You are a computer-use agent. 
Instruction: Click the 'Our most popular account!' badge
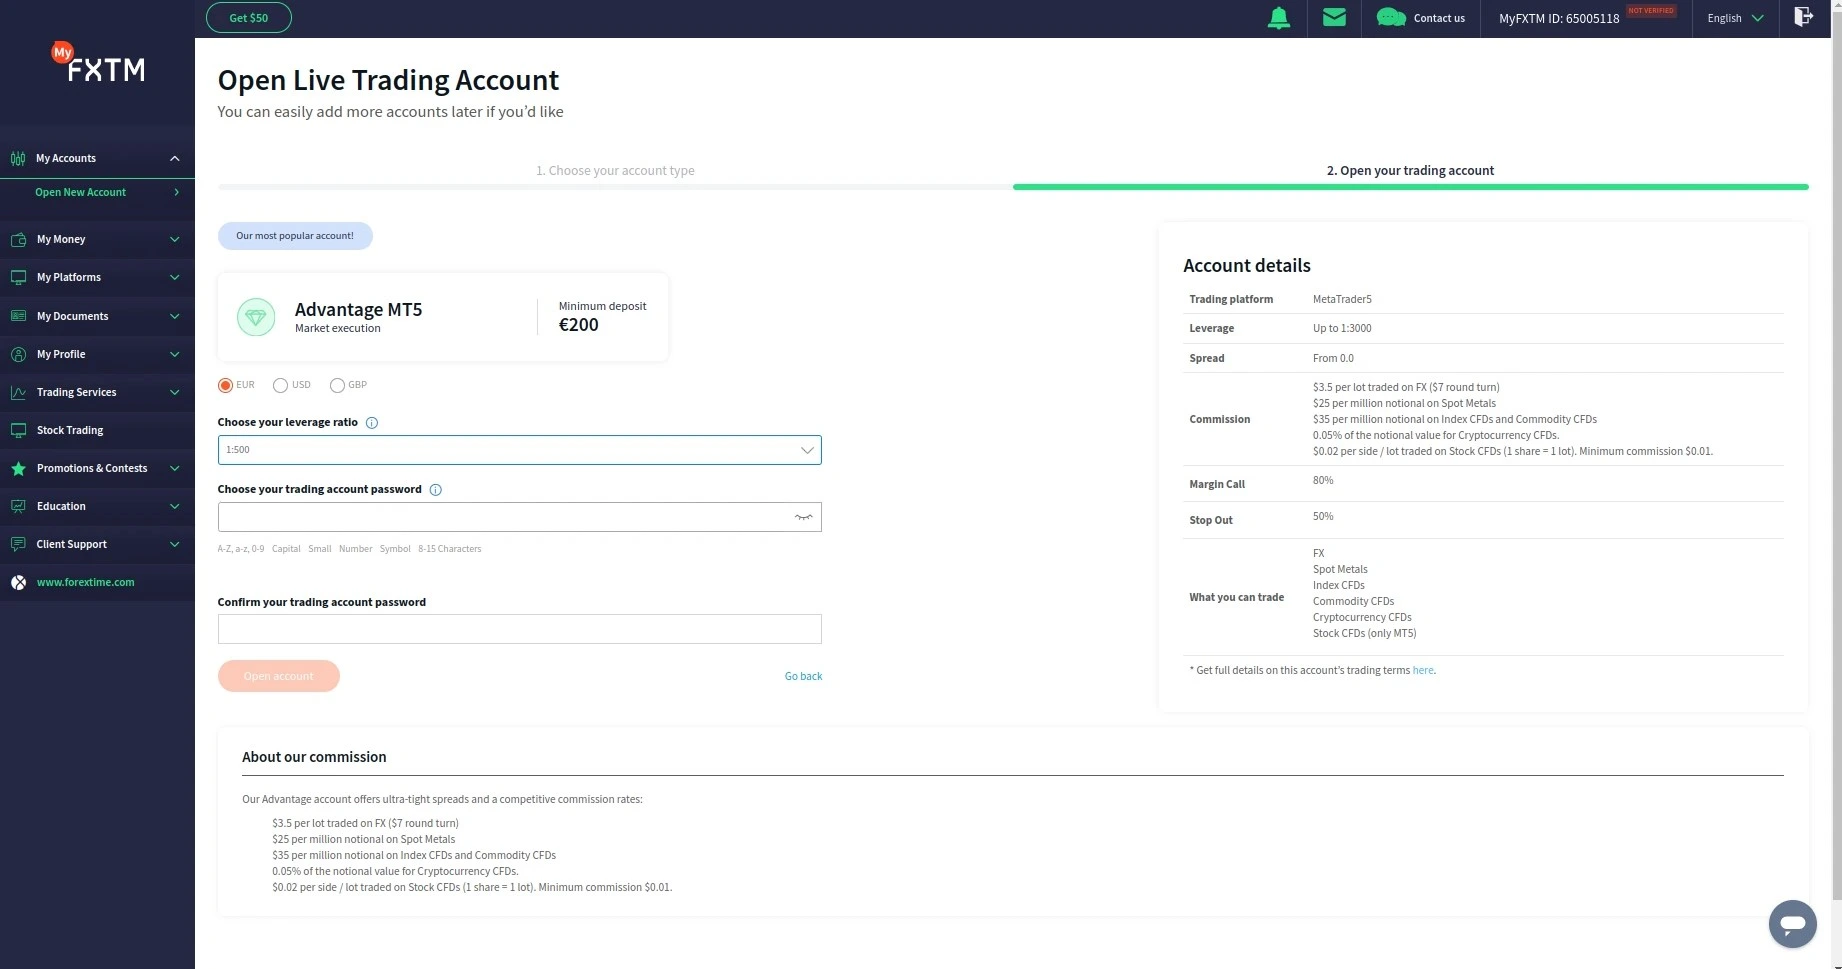(x=295, y=236)
